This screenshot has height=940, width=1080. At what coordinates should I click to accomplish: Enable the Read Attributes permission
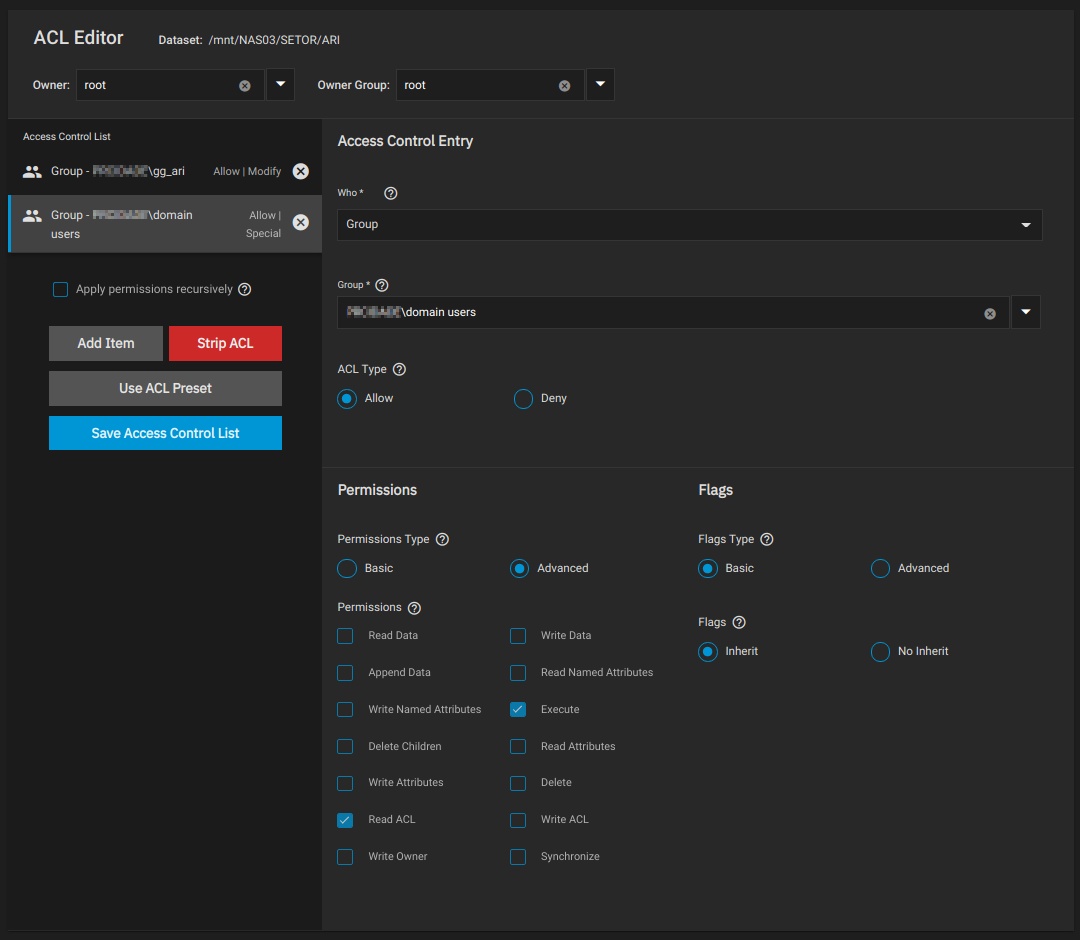click(x=518, y=746)
